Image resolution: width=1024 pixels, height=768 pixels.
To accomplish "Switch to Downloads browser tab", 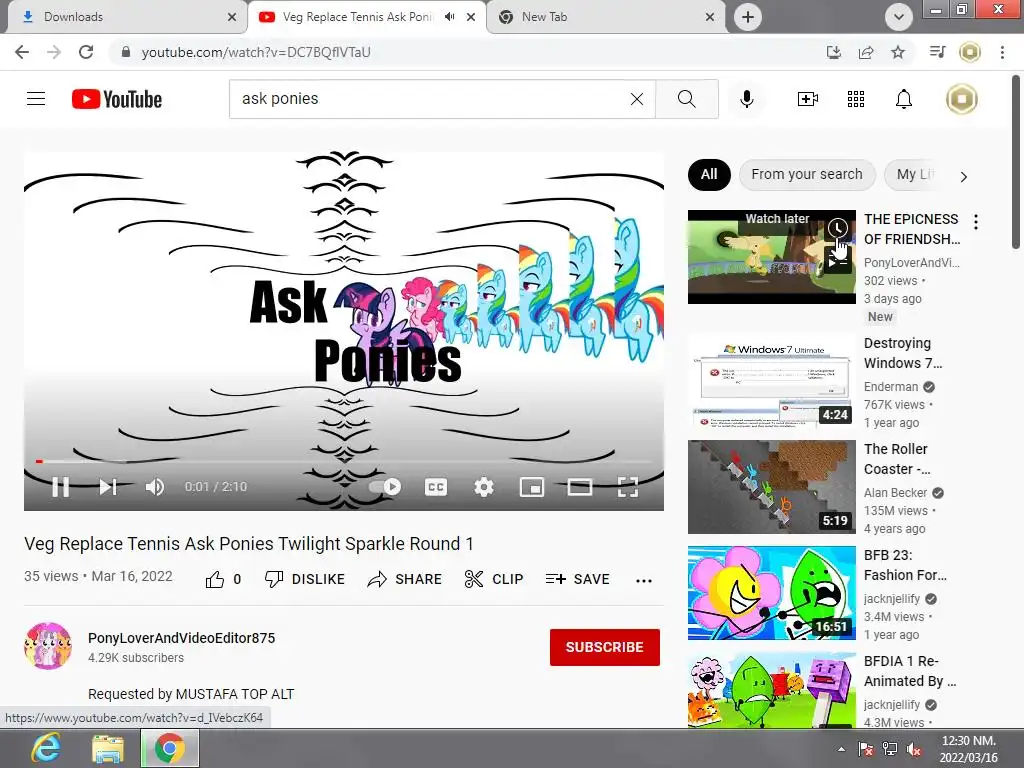I will (127, 17).
